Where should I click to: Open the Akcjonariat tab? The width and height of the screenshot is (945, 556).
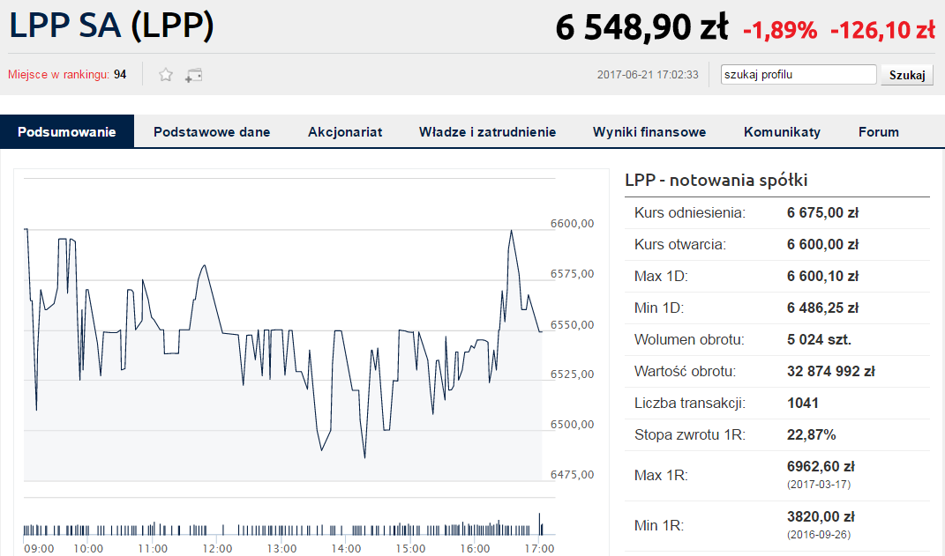(345, 132)
